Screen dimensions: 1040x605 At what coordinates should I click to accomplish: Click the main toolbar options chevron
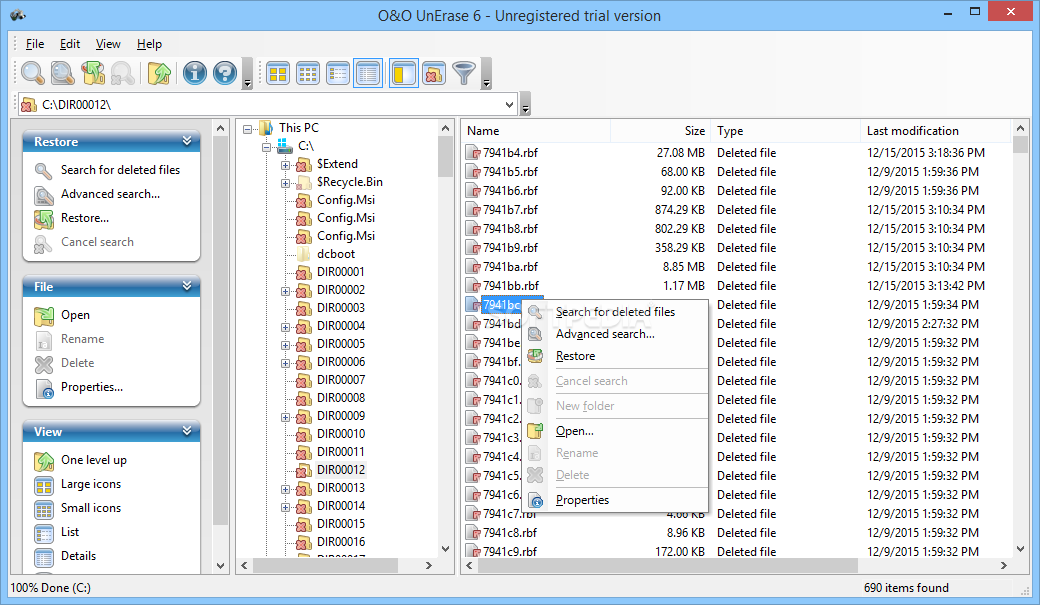pyautogui.click(x=247, y=73)
